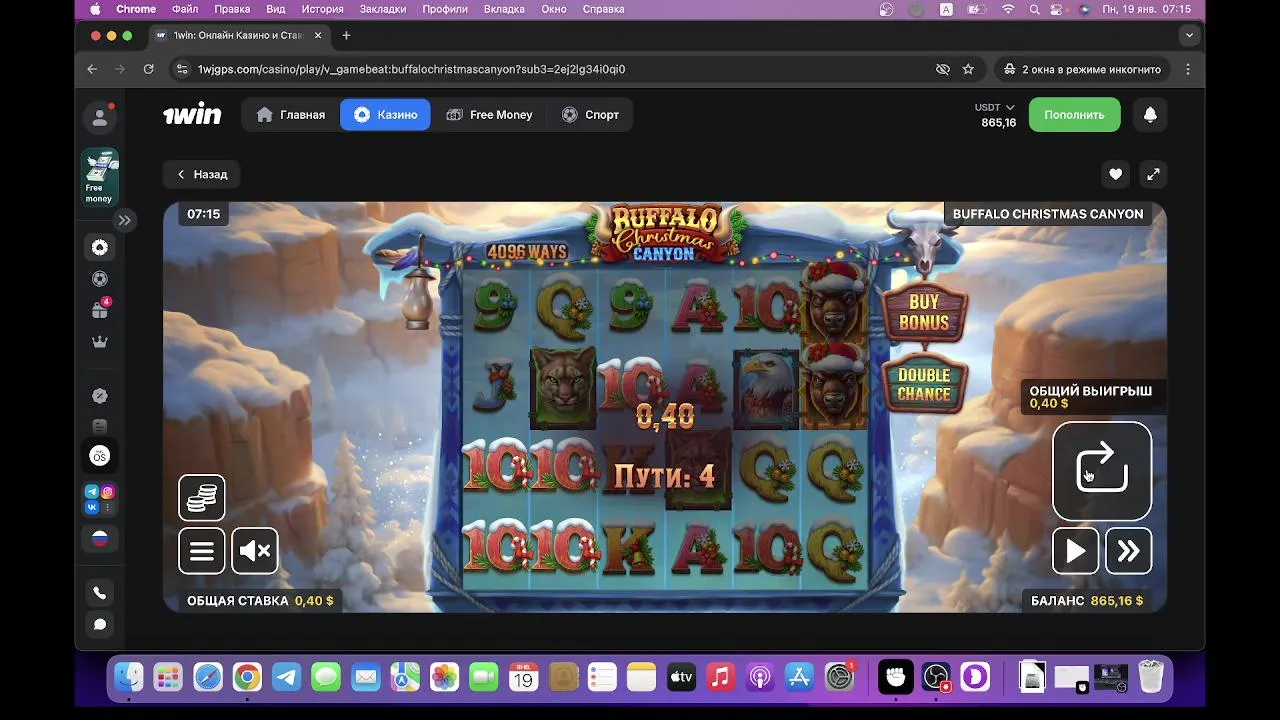Open the phone support icon
Screen dimensions: 1280x720
click(100, 593)
